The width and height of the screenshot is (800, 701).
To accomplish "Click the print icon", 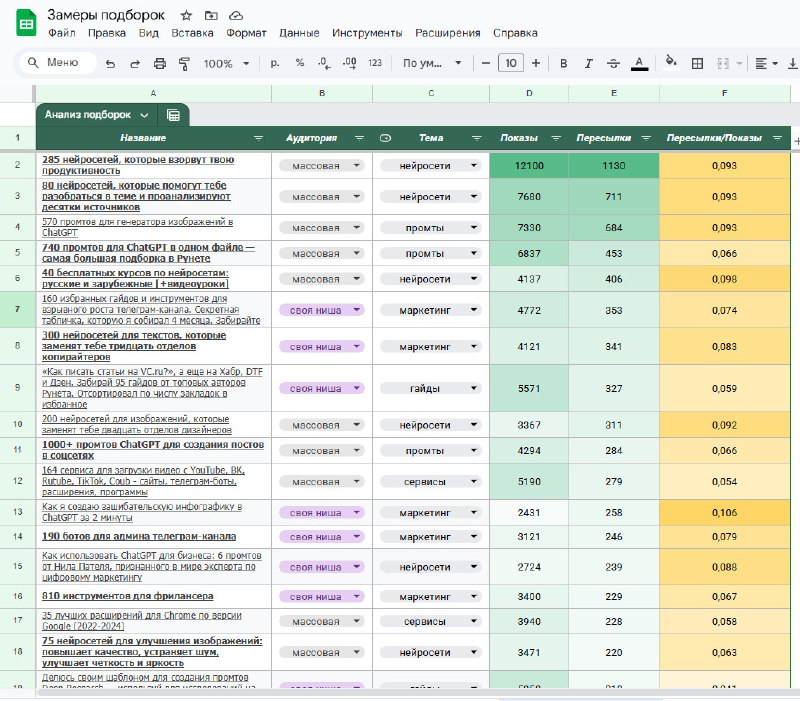I will [160, 63].
